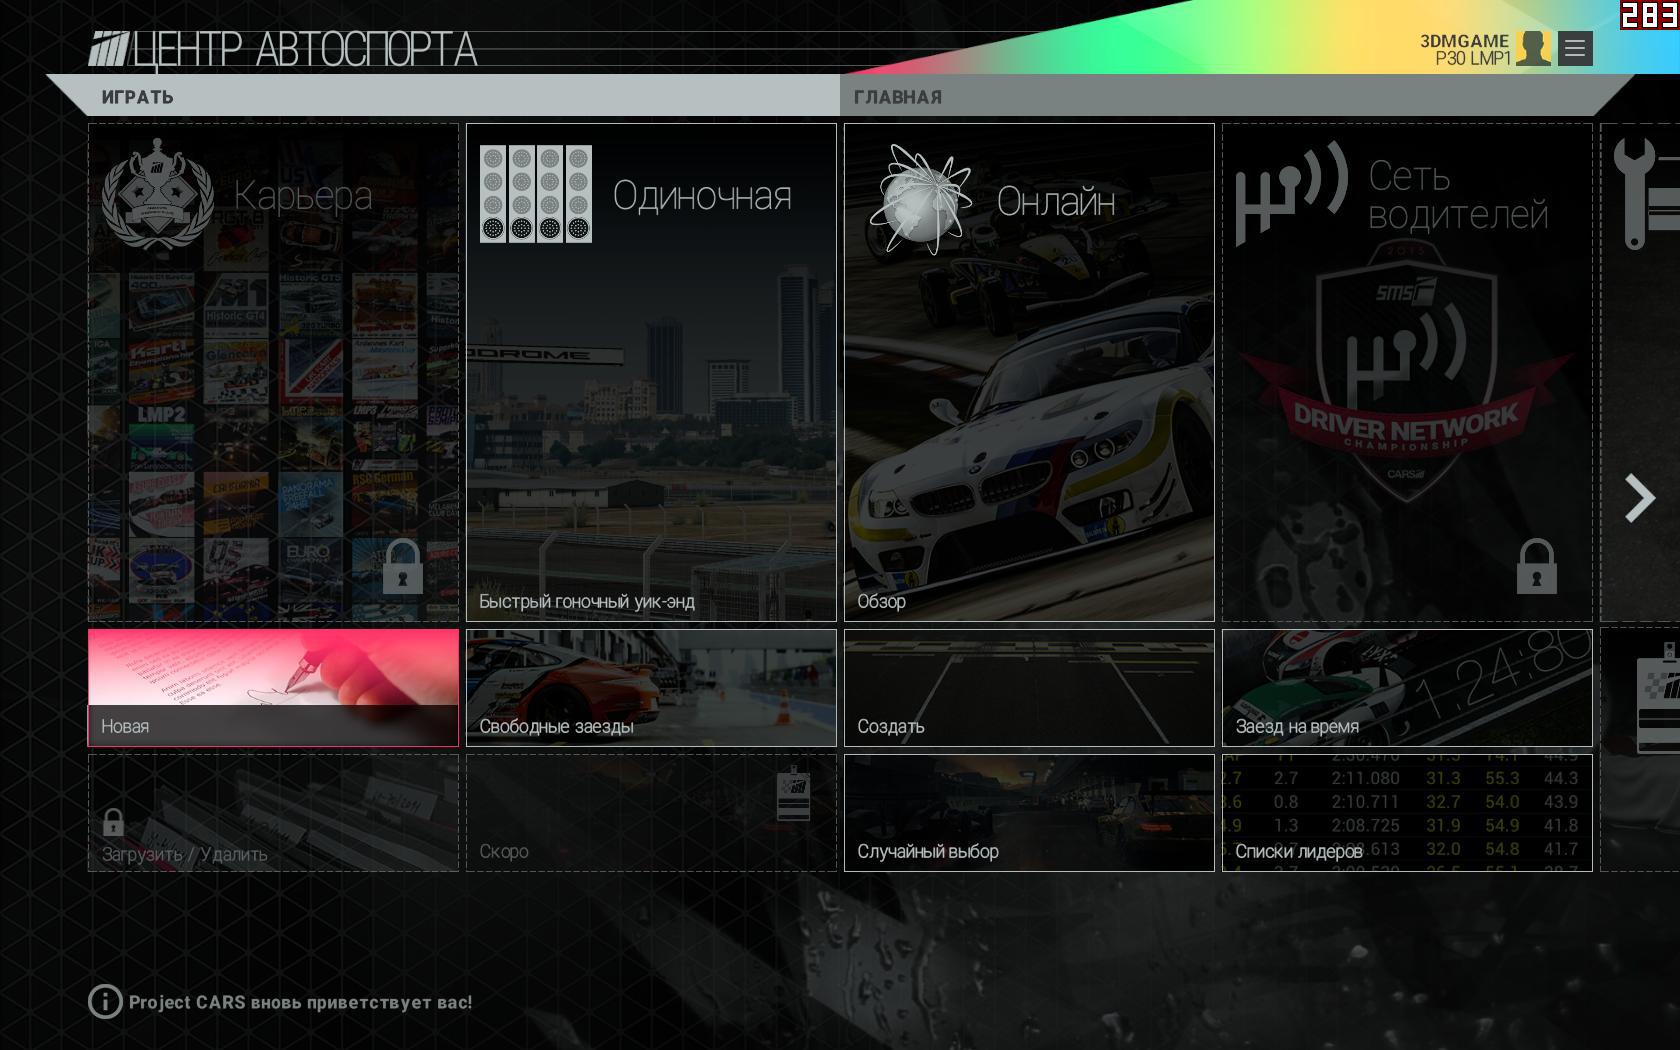Image resolution: width=1680 pixels, height=1050 pixels.
Task: Click the gear shifter Driver Network icon
Action: click(x=1292, y=193)
